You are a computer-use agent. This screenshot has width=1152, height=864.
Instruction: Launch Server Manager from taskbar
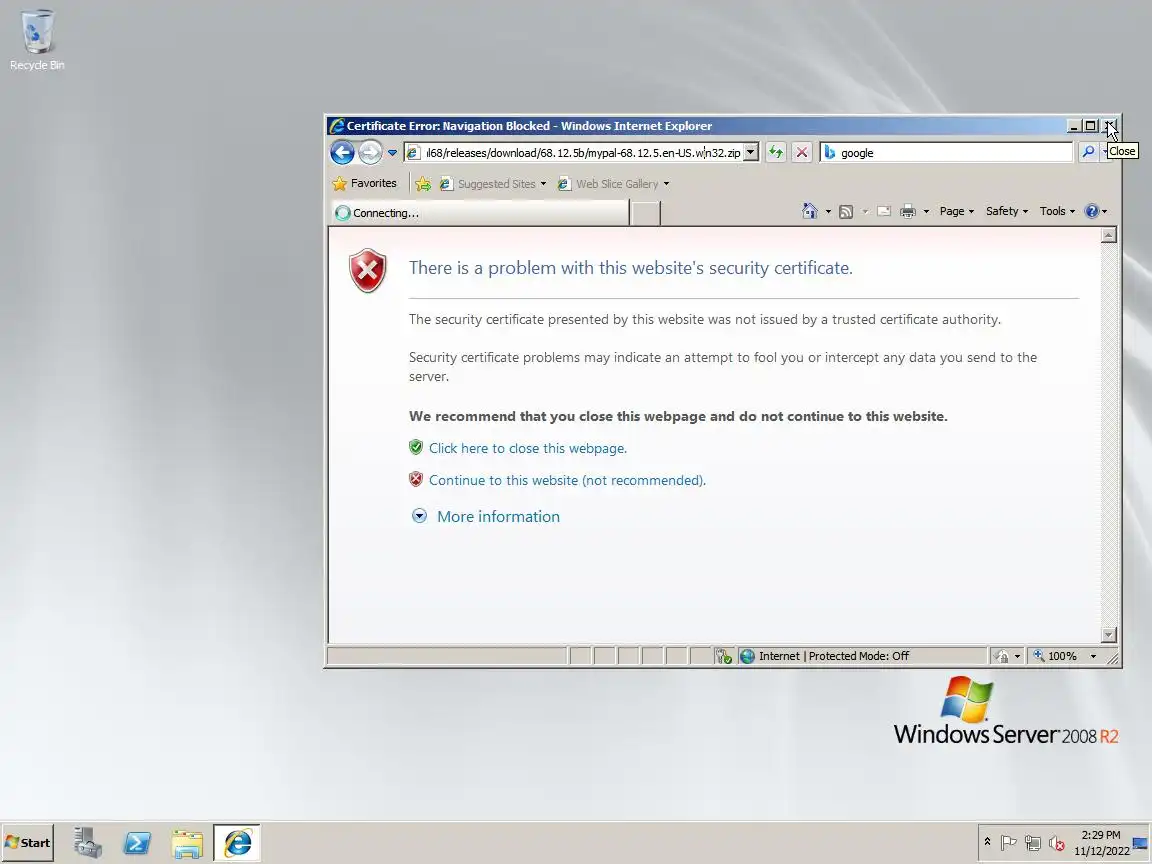click(x=88, y=843)
